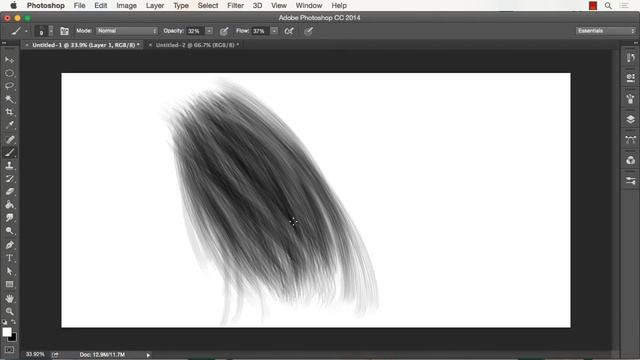Reset default foreground and background colors
This screenshot has width=640, height=360.
tap(4, 322)
